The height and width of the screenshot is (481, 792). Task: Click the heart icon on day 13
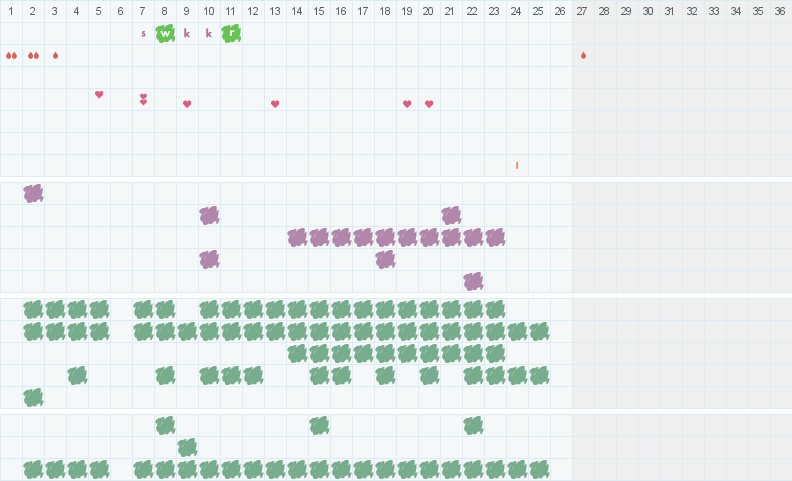pyautogui.click(x=275, y=104)
